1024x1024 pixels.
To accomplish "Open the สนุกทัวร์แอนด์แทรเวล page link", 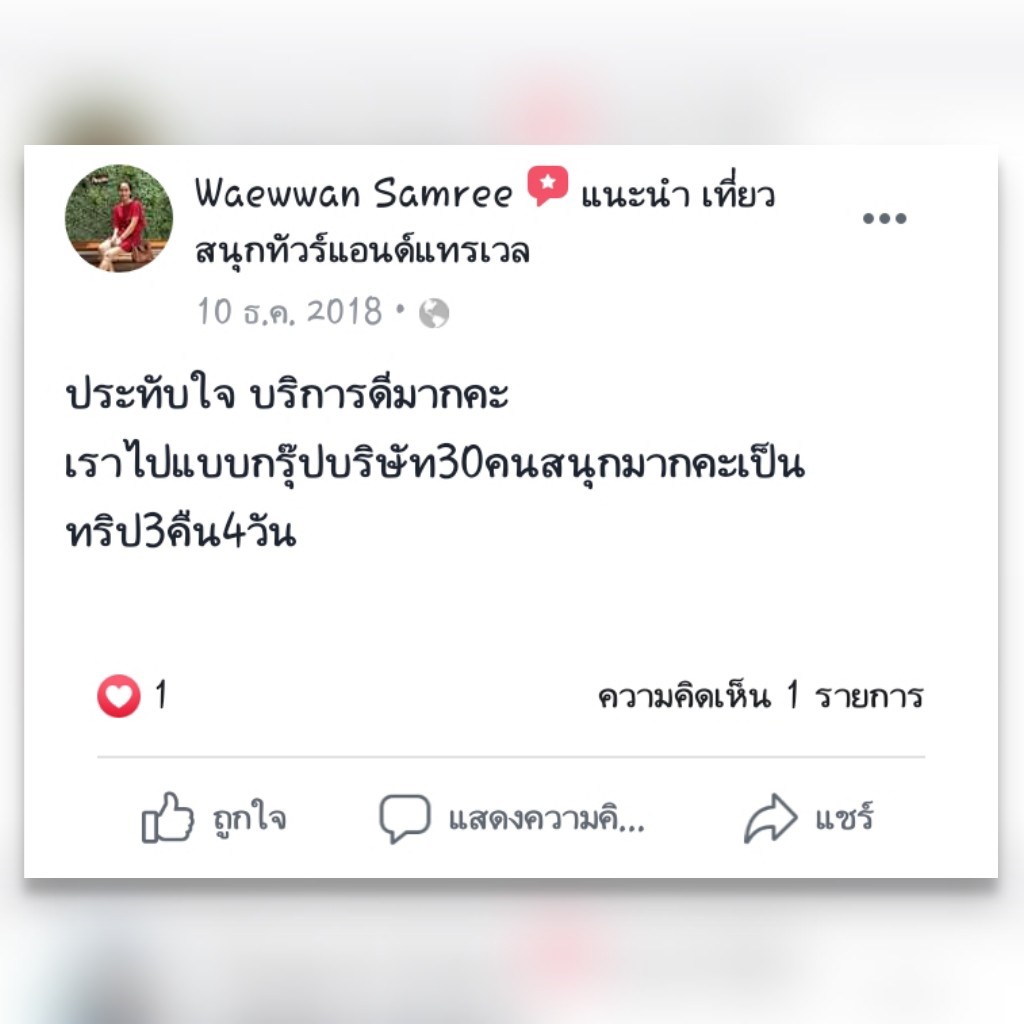I will pyautogui.click(x=362, y=251).
